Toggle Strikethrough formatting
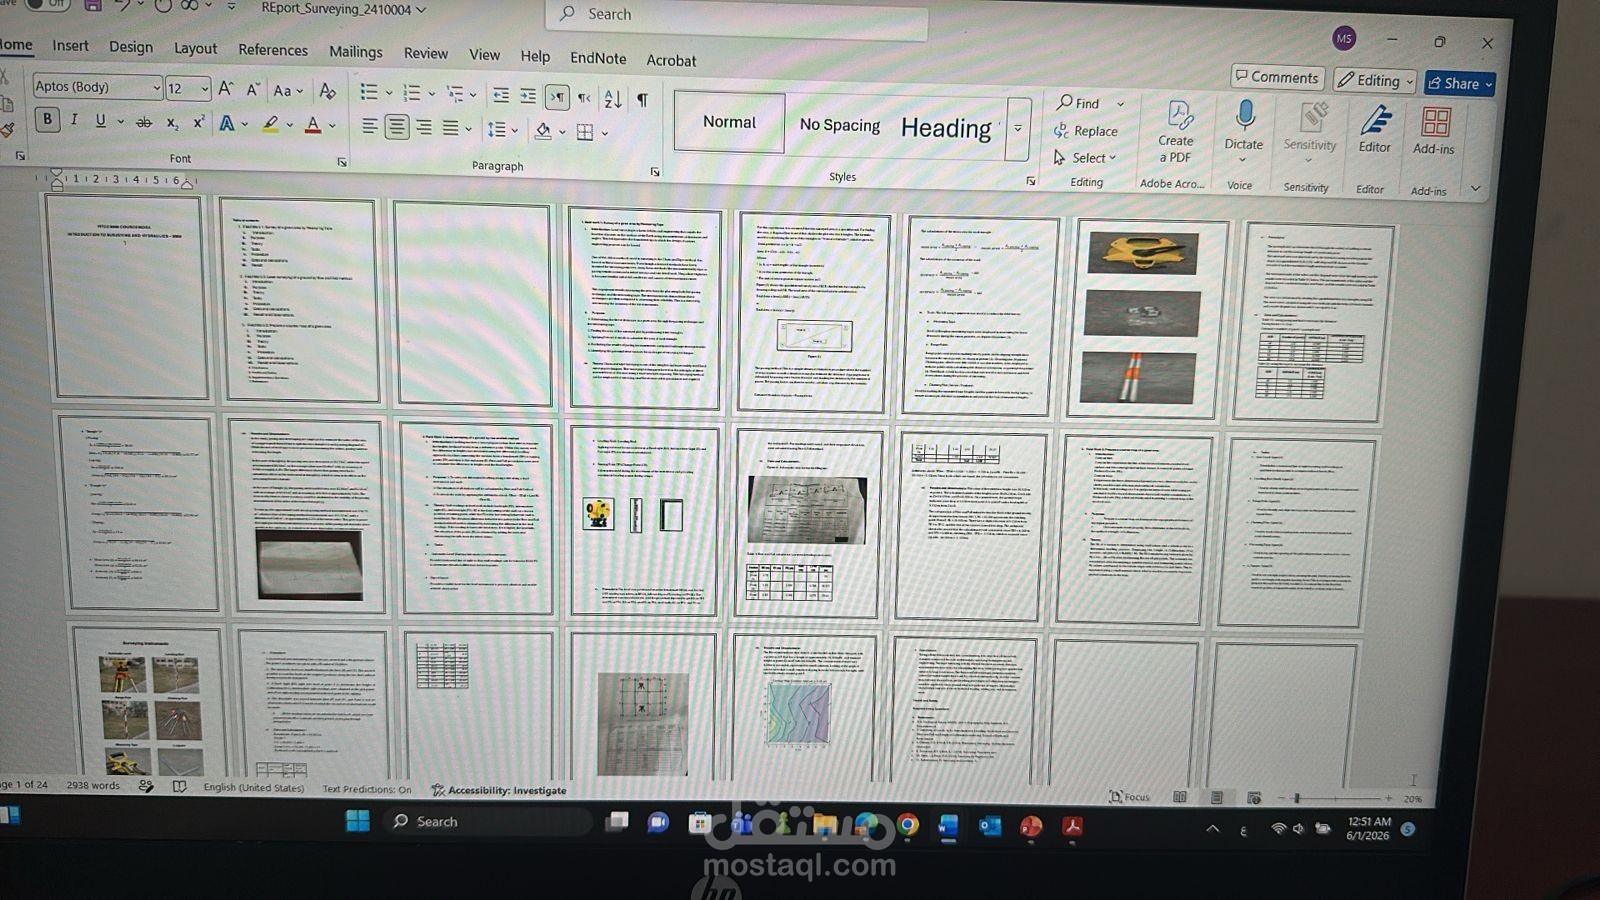This screenshot has width=1600, height=900. click(144, 122)
